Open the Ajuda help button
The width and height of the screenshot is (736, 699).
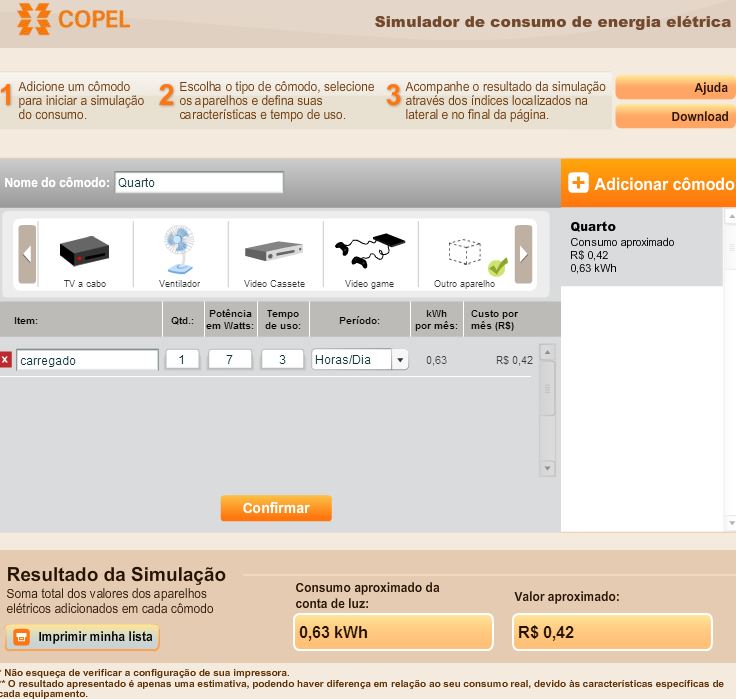(x=675, y=87)
